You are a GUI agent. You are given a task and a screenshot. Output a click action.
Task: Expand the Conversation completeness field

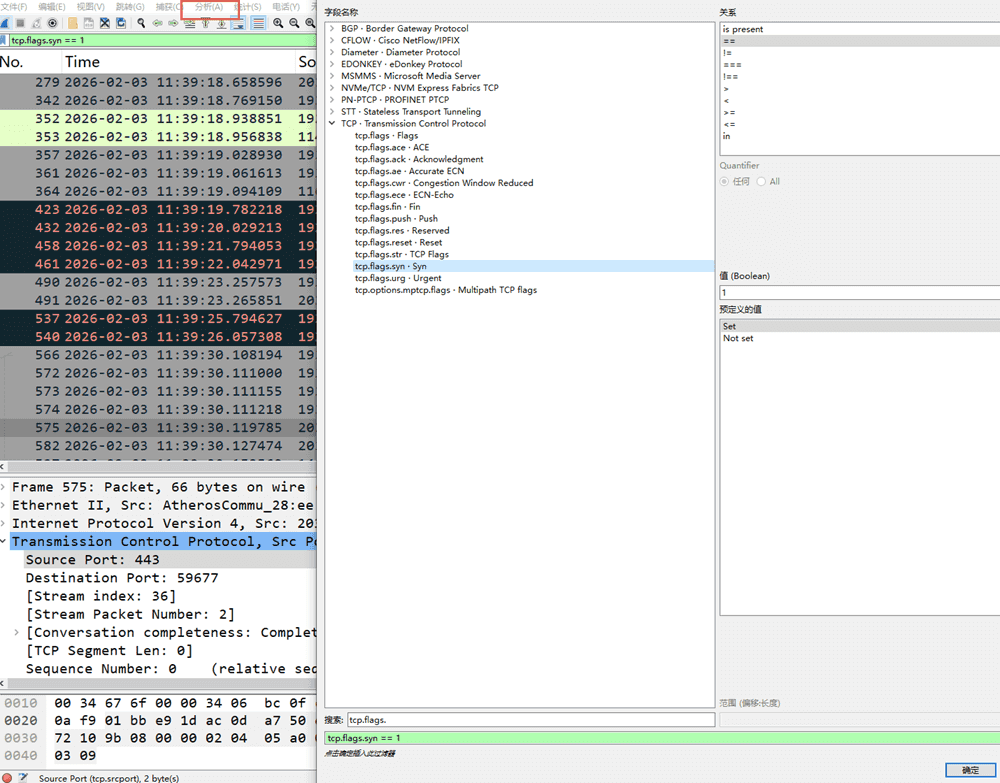coord(16,633)
